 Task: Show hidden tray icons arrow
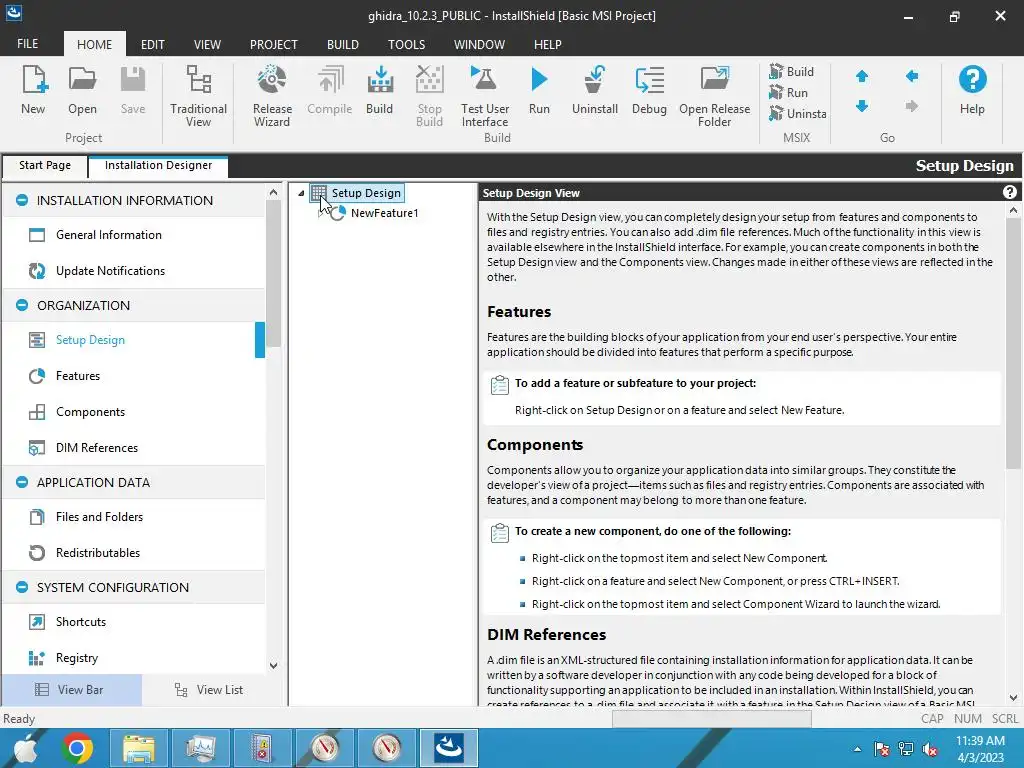click(857, 748)
